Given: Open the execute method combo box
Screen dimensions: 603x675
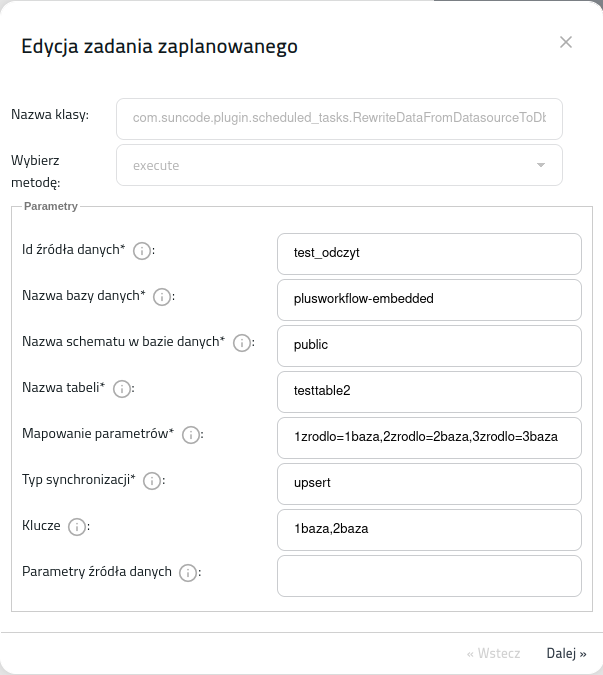Looking at the screenshot, I should 339,165.
